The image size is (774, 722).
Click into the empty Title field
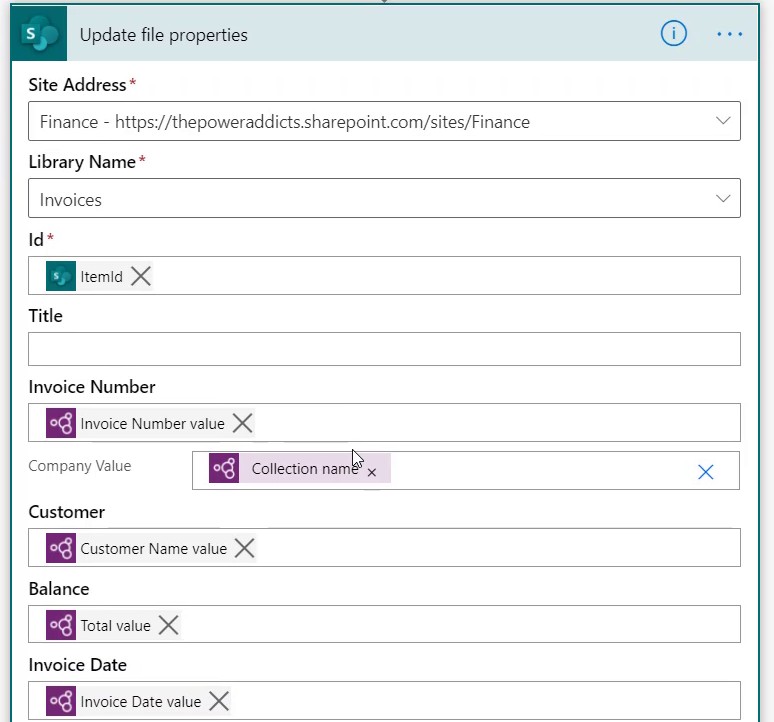pyautogui.click(x=384, y=349)
